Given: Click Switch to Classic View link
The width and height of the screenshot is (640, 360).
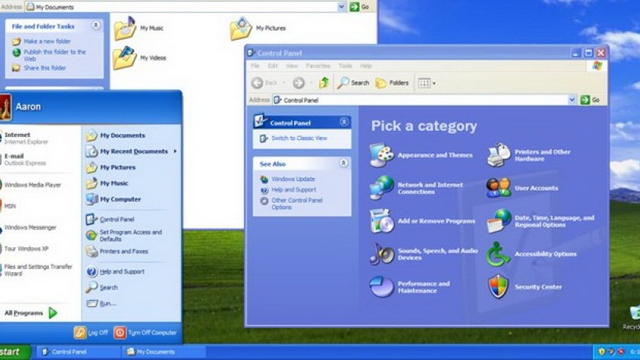Looking at the screenshot, I should tap(299, 138).
